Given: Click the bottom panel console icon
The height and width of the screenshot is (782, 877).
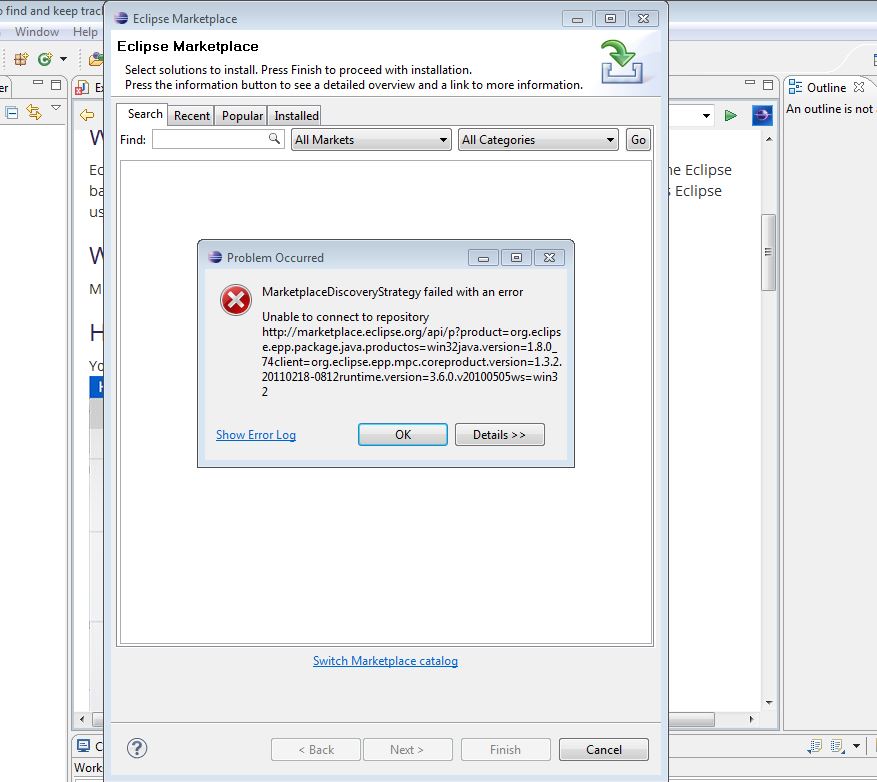Looking at the screenshot, I should pyautogui.click(x=84, y=746).
